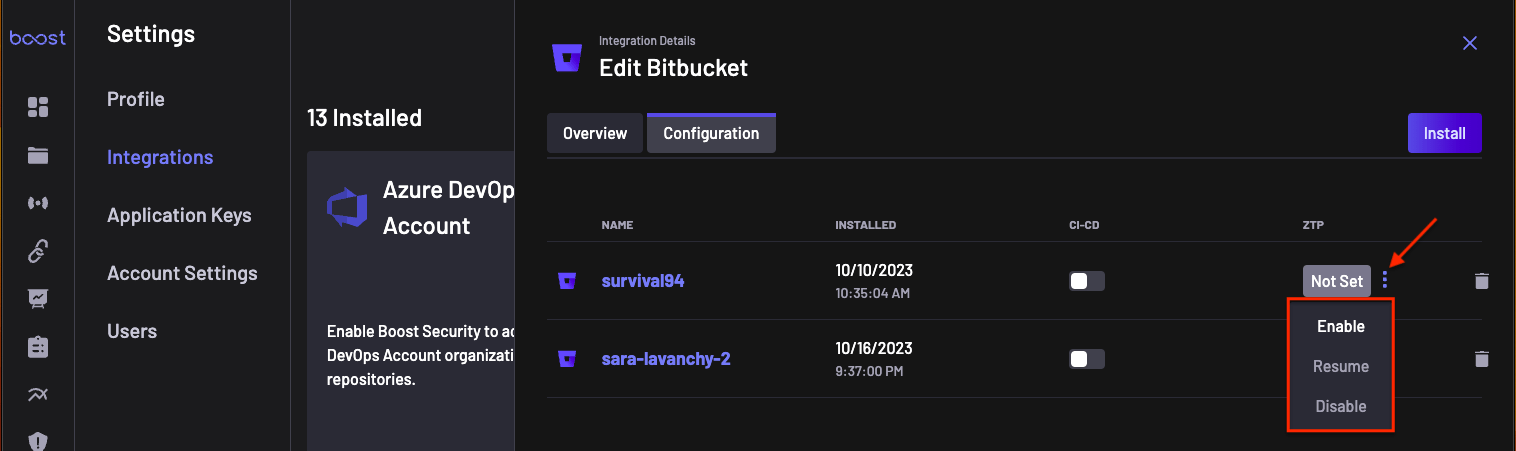Click the broadcast signal icon in sidebar
Screen dimensions: 1516x451
point(38,203)
